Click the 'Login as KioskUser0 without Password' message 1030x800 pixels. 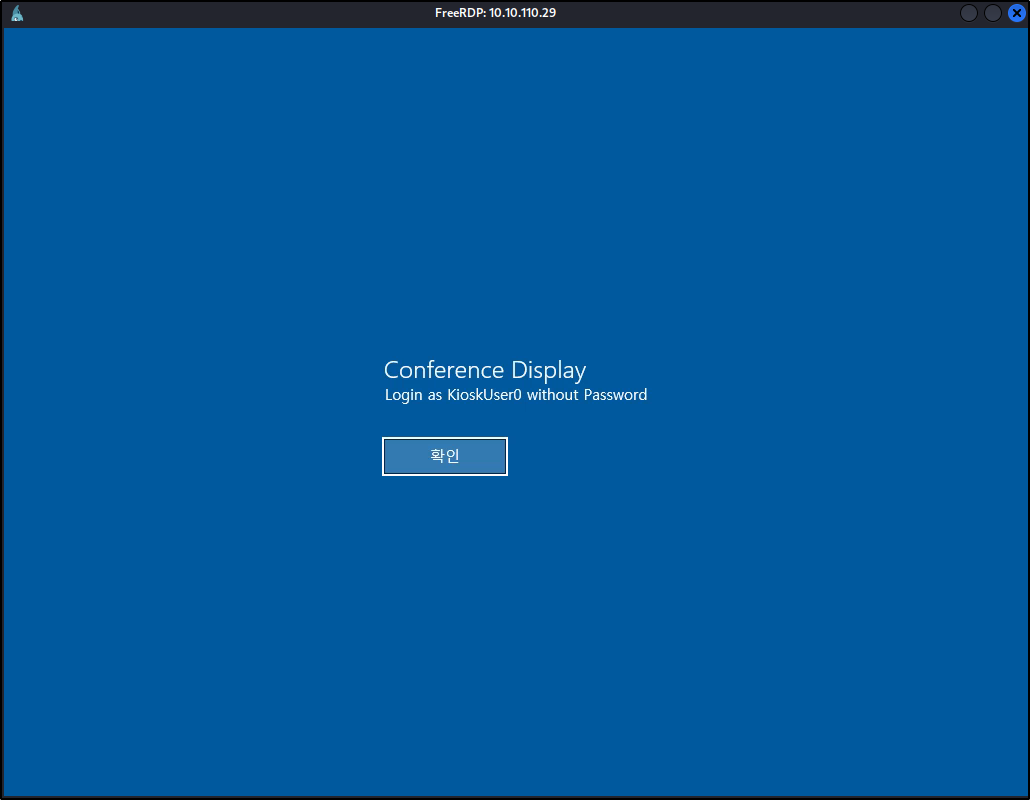[516, 395]
